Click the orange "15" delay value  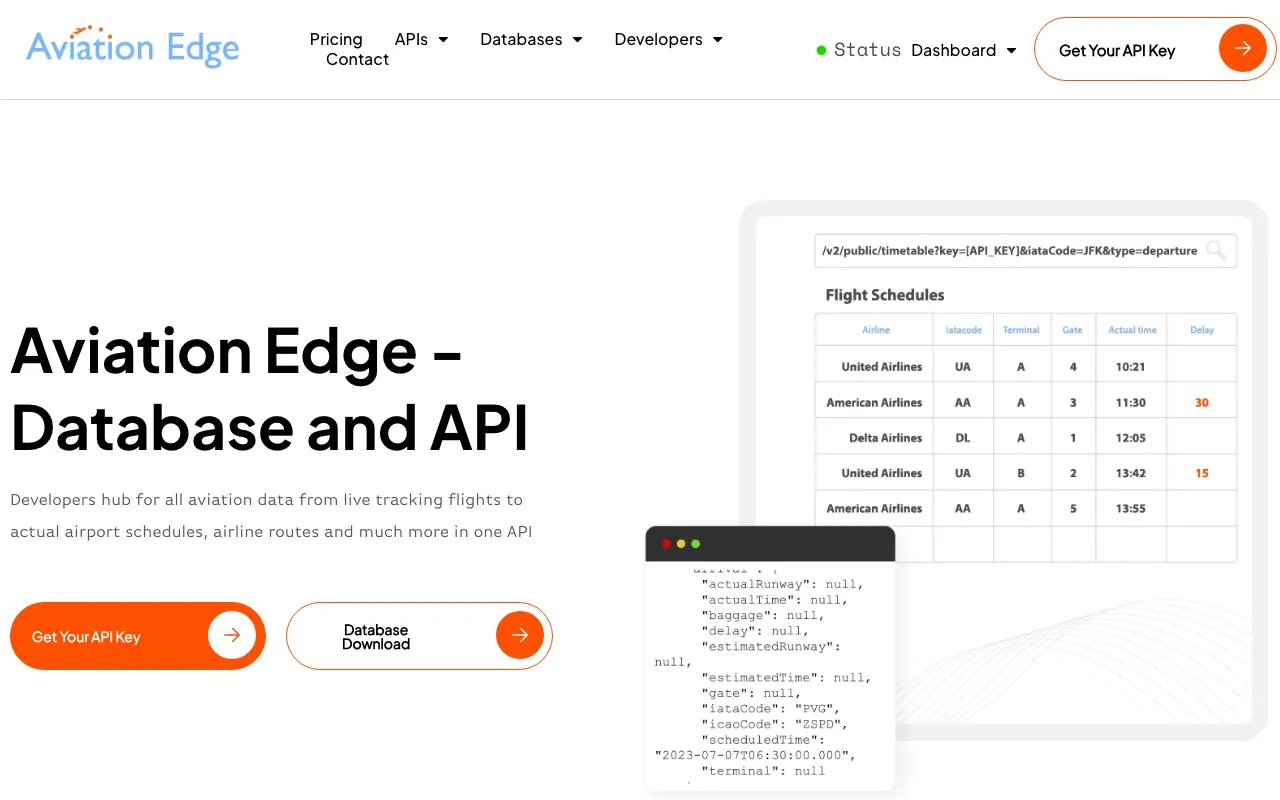point(1202,473)
